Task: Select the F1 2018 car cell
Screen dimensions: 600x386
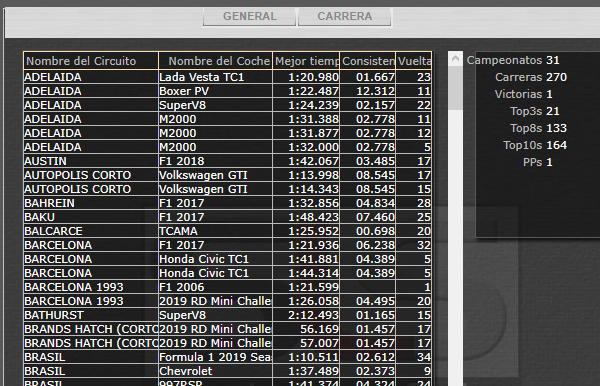Action: click(x=215, y=161)
